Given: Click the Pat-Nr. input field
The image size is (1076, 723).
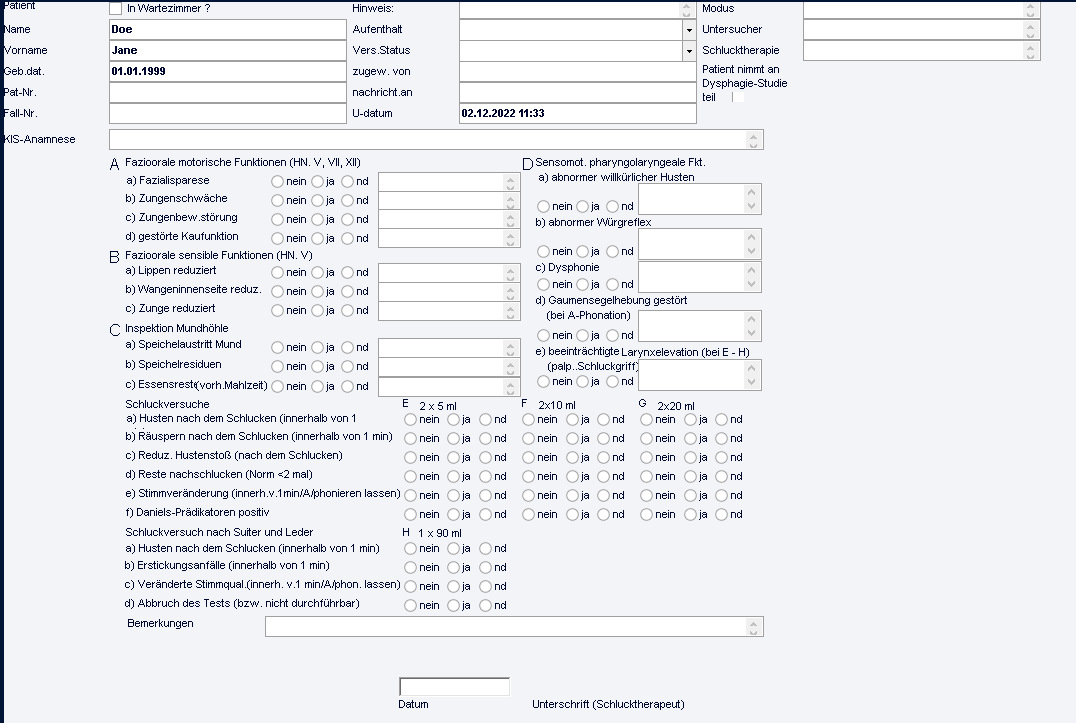Looking at the screenshot, I should 227,92.
